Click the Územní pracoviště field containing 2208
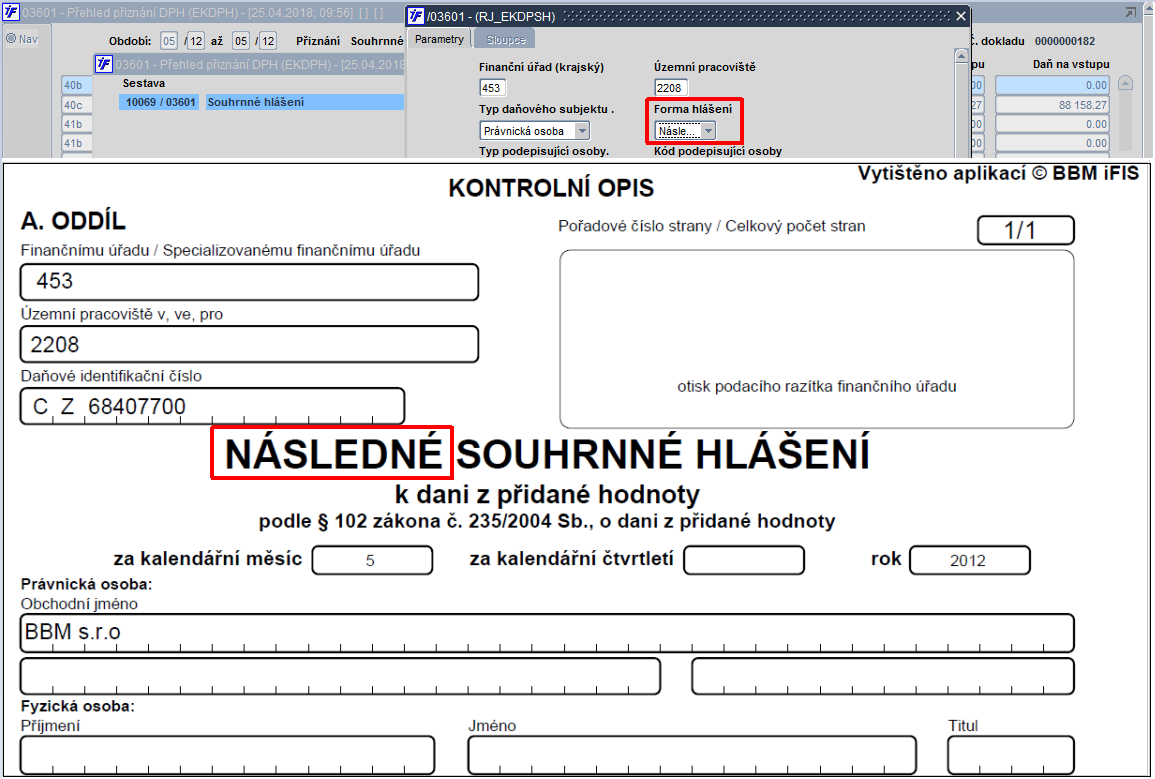This screenshot has height=779, width=1155. coord(670,88)
